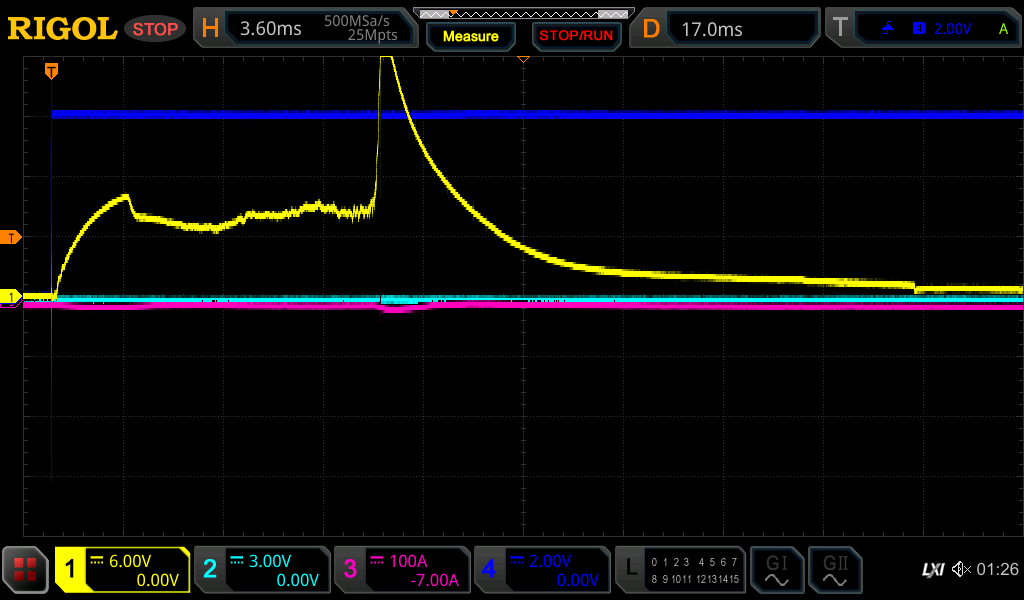This screenshot has height=600, width=1024.
Task: Toggle channel 3 with 100A scale
Action: [402, 570]
